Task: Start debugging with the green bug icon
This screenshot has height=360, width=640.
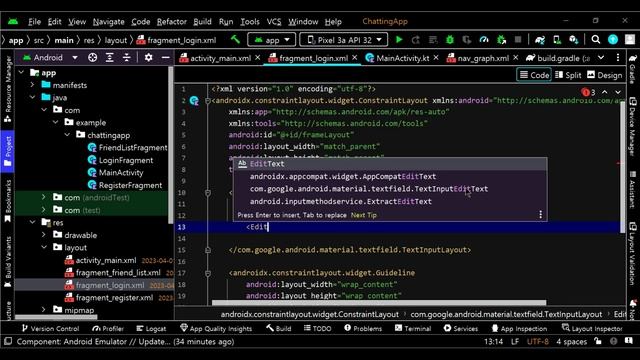Action: coord(450,40)
